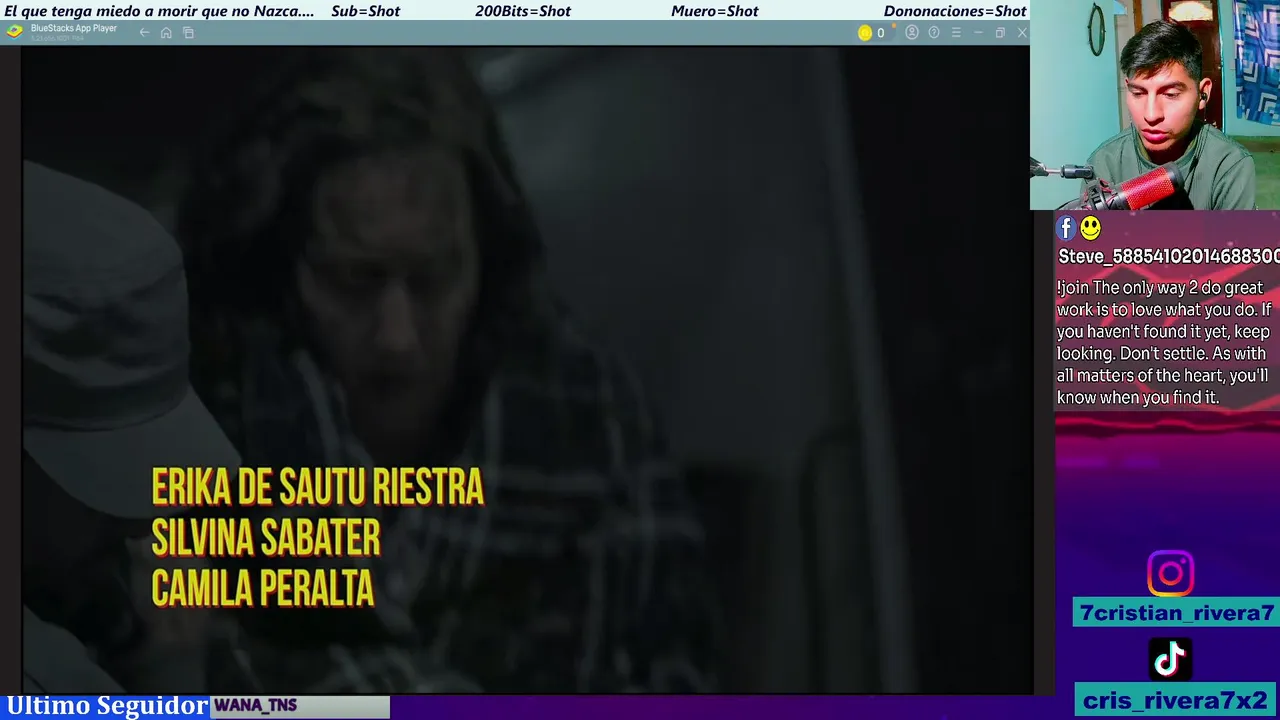Screen dimensions: 1280x720
Task: Click the streamer webcam feed
Action: coord(1155,105)
